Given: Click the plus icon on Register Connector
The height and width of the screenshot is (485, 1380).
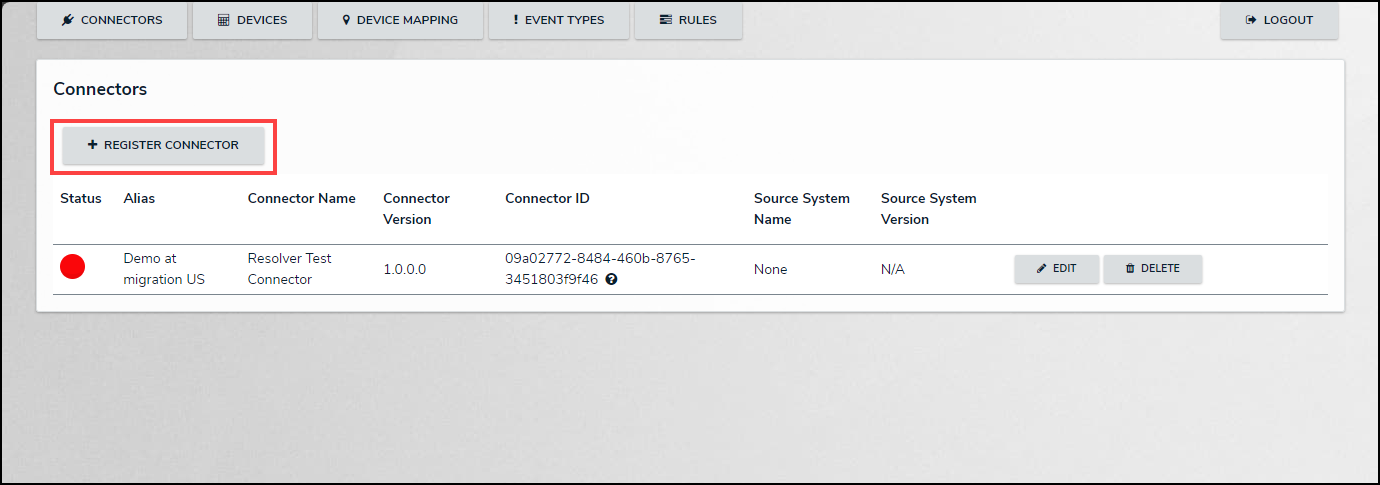Looking at the screenshot, I should (93, 145).
